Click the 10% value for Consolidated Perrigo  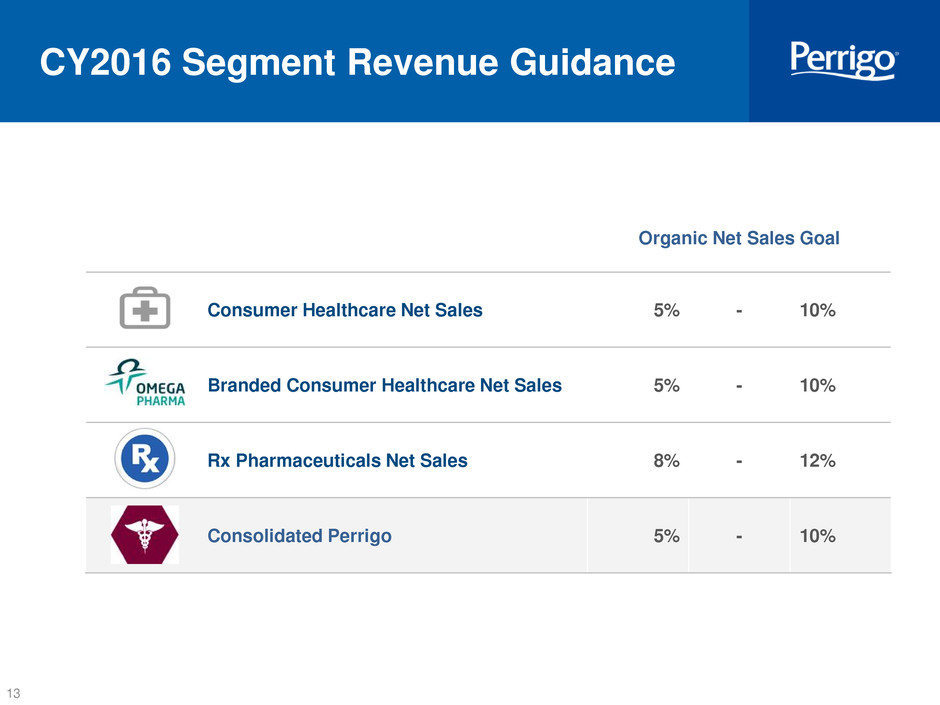click(818, 535)
